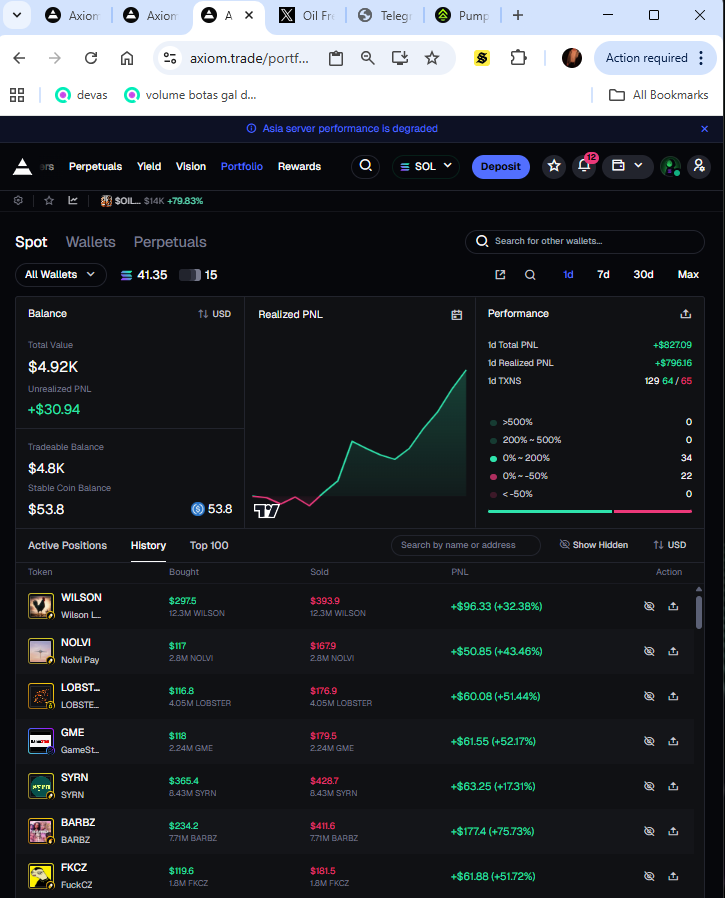Toggle Show Hidden tokens
This screenshot has height=898, width=725.
click(x=594, y=545)
